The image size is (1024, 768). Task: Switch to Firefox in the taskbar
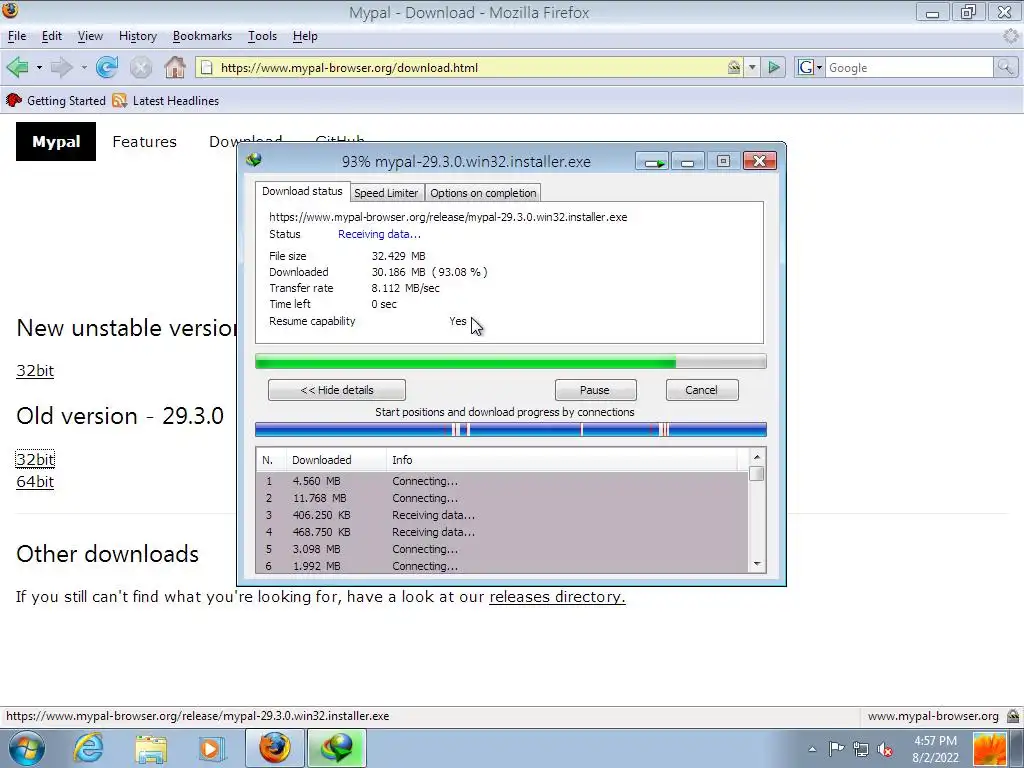pos(274,748)
